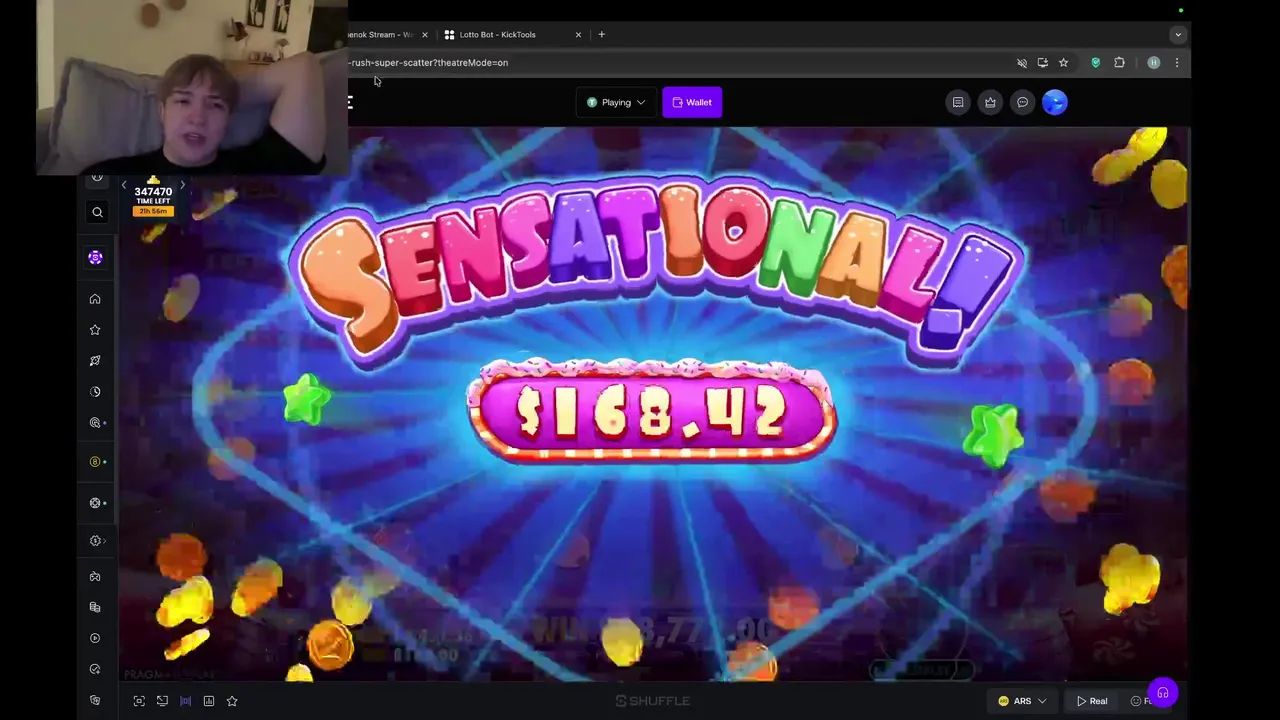Viewport: 1280px width, 720px height.
Task: Open the blue user profile avatar
Action: click(1055, 102)
